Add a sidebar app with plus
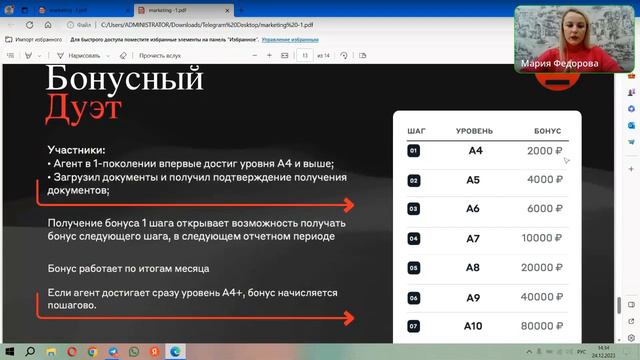This screenshot has width=640, height=360. click(x=631, y=169)
